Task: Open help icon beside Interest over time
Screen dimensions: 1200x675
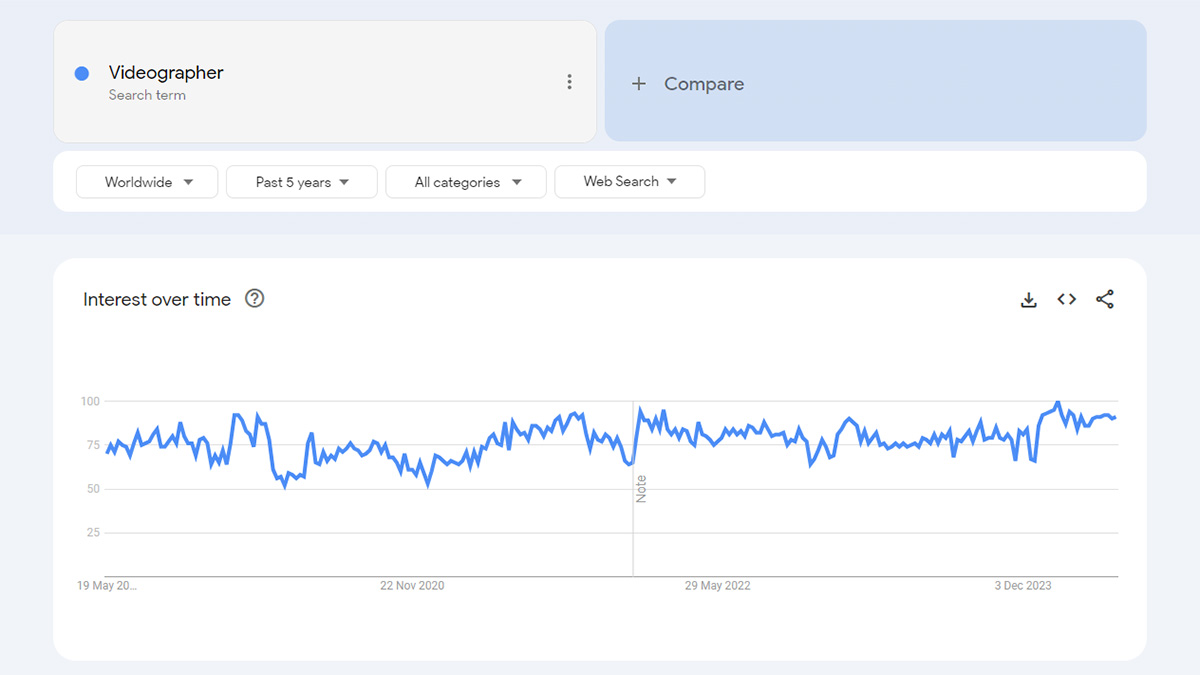Action: 255,298
